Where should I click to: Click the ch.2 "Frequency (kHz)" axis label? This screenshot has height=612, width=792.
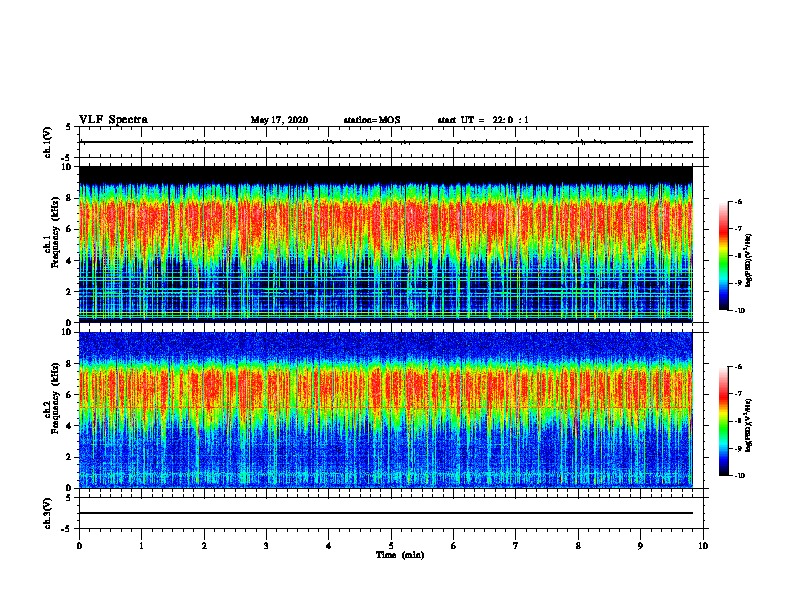pos(55,398)
